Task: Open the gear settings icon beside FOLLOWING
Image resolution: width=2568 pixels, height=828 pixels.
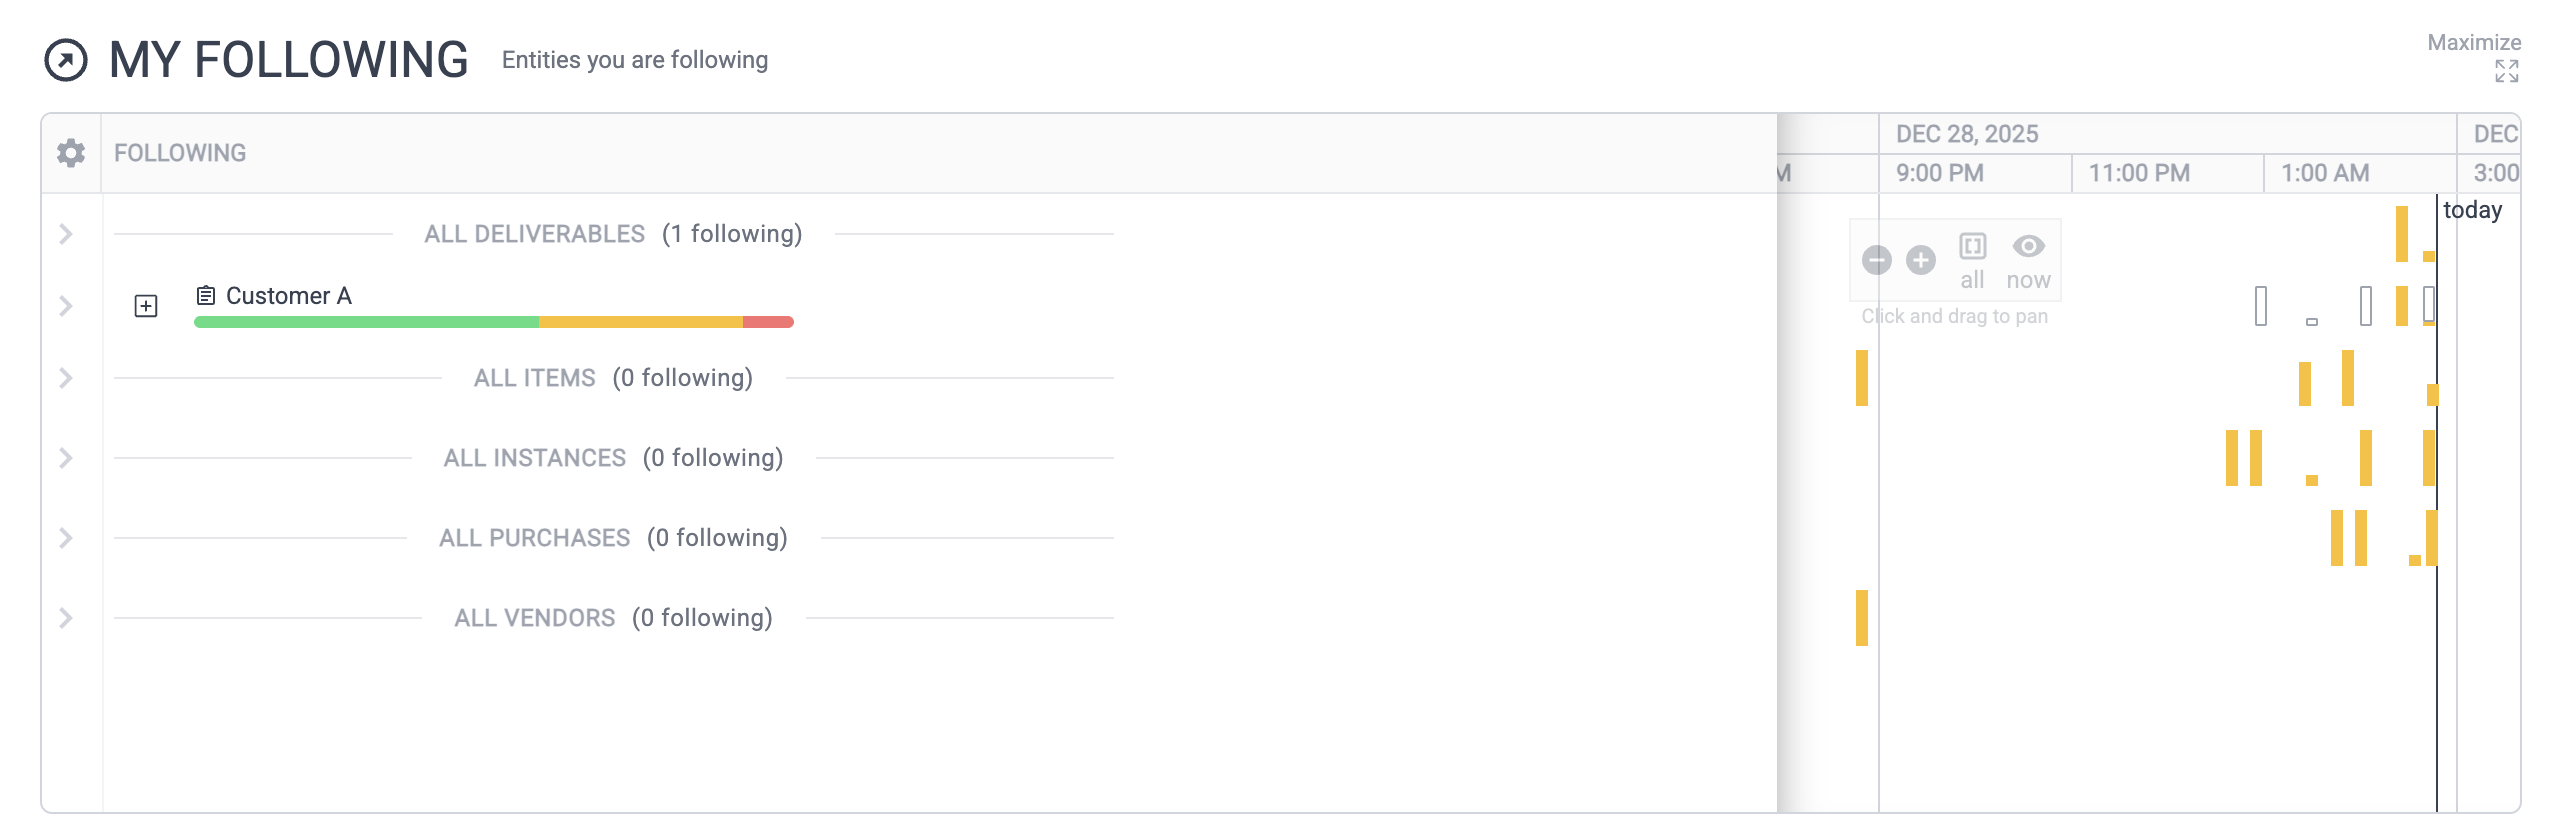Action: click(71, 153)
